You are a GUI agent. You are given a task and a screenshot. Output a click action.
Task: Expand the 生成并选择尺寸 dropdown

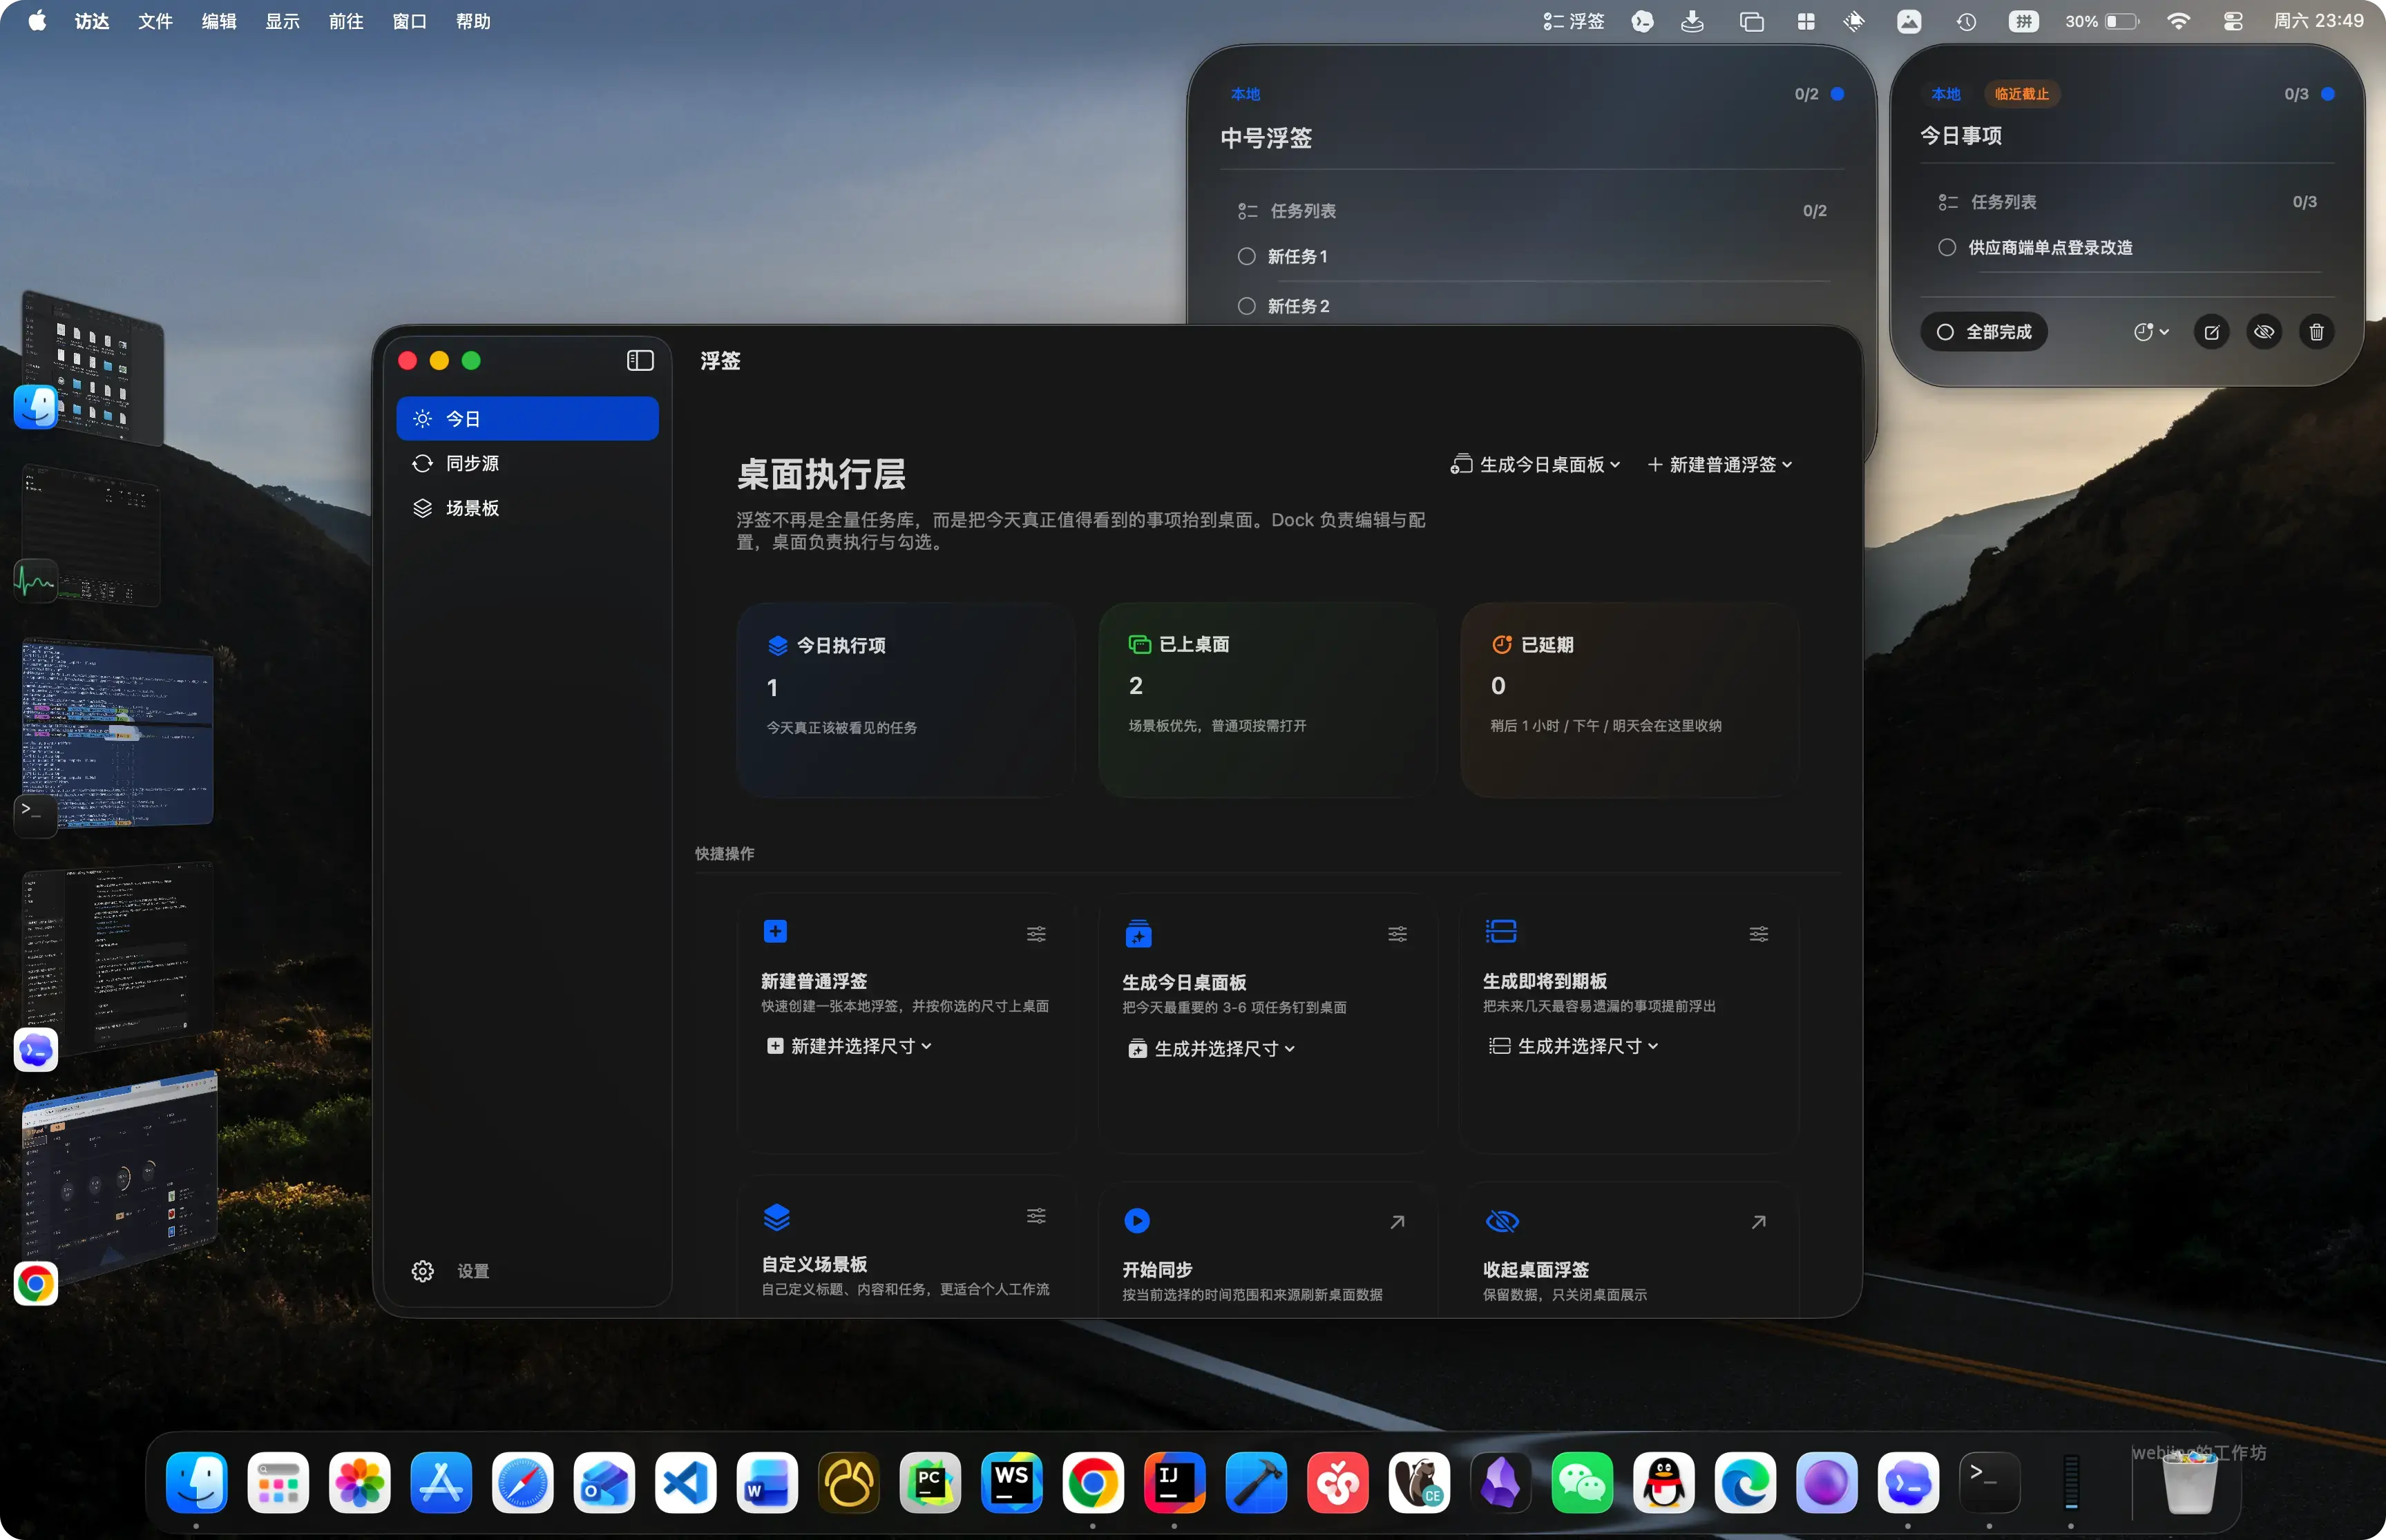1211,1048
